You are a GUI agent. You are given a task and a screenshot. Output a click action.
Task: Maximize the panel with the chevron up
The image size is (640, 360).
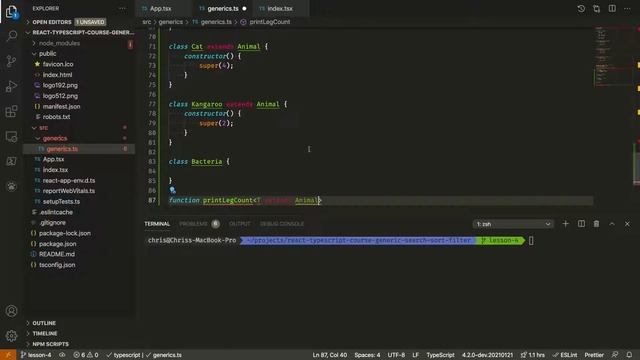612,224
